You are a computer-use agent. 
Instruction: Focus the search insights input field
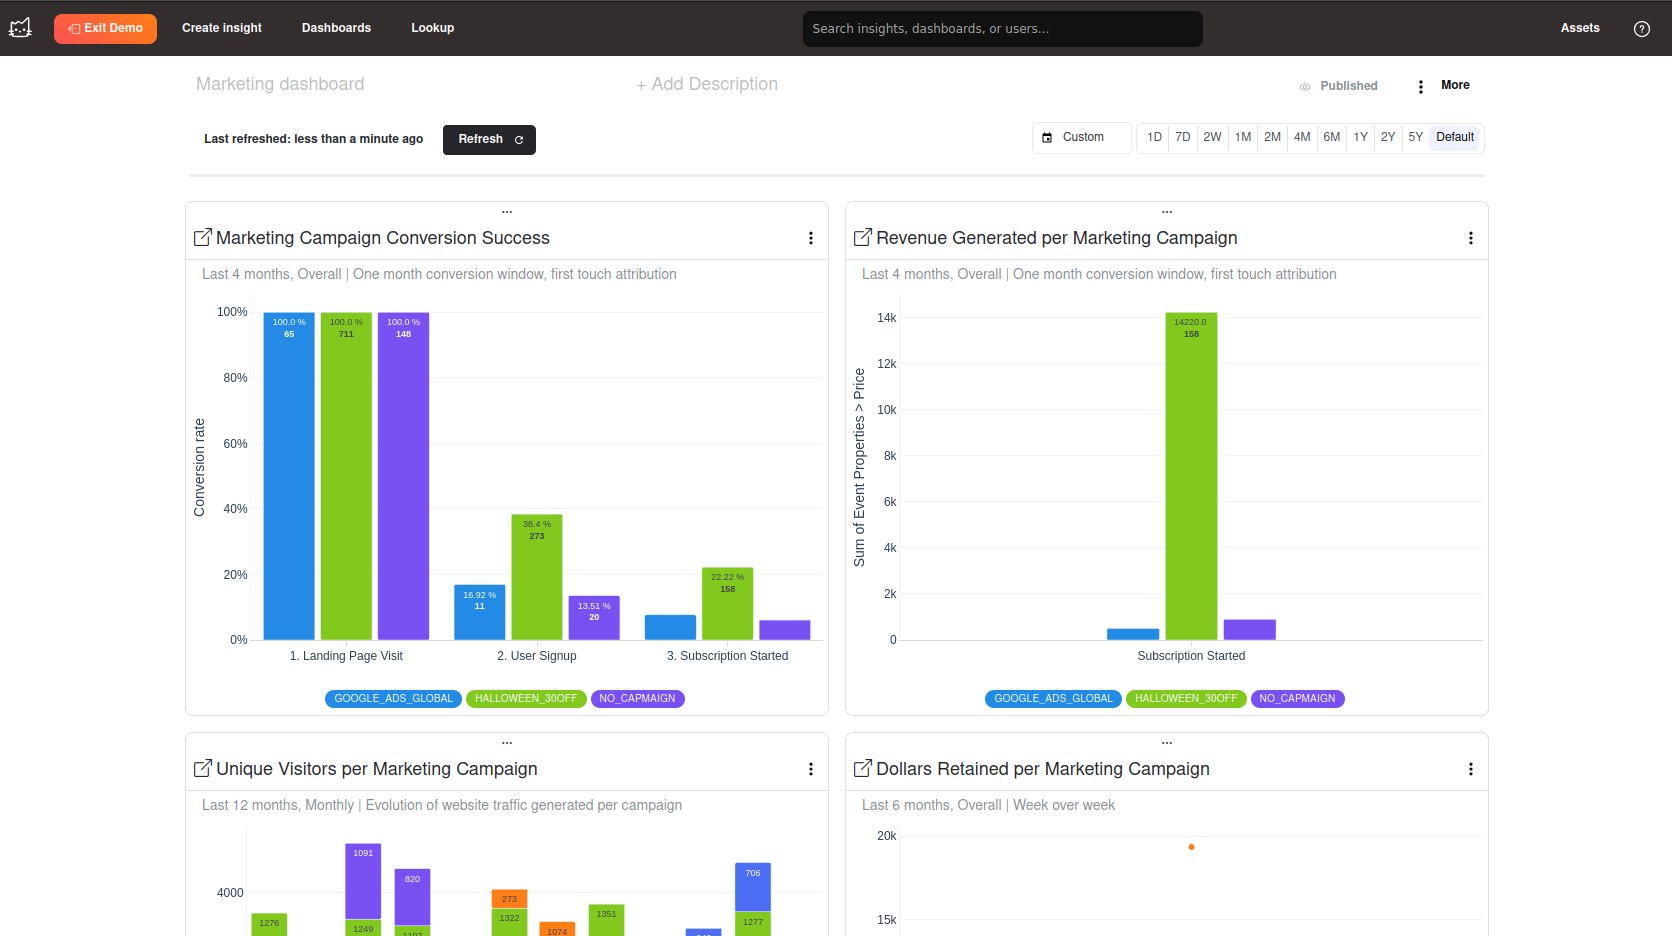click(1002, 29)
